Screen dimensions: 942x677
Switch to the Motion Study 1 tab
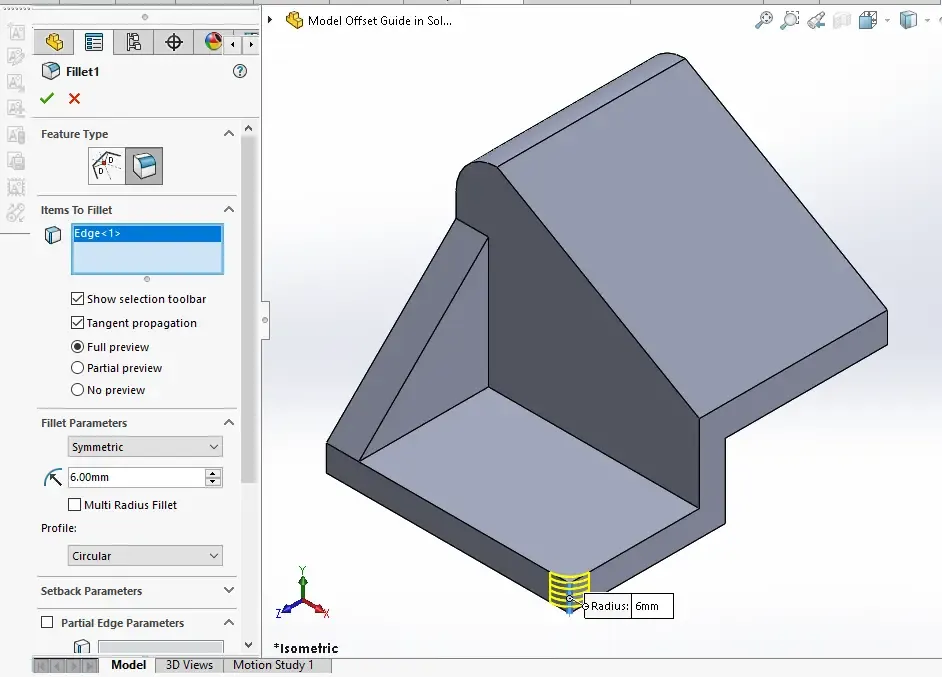pyautogui.click(x=273, y=665)
